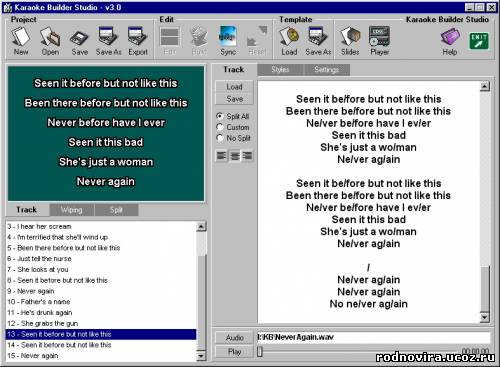The height and width of the screenshot is (367, 500).
Task: Align lyrics left
Action: pyautogui.click(x=222, y=156)
